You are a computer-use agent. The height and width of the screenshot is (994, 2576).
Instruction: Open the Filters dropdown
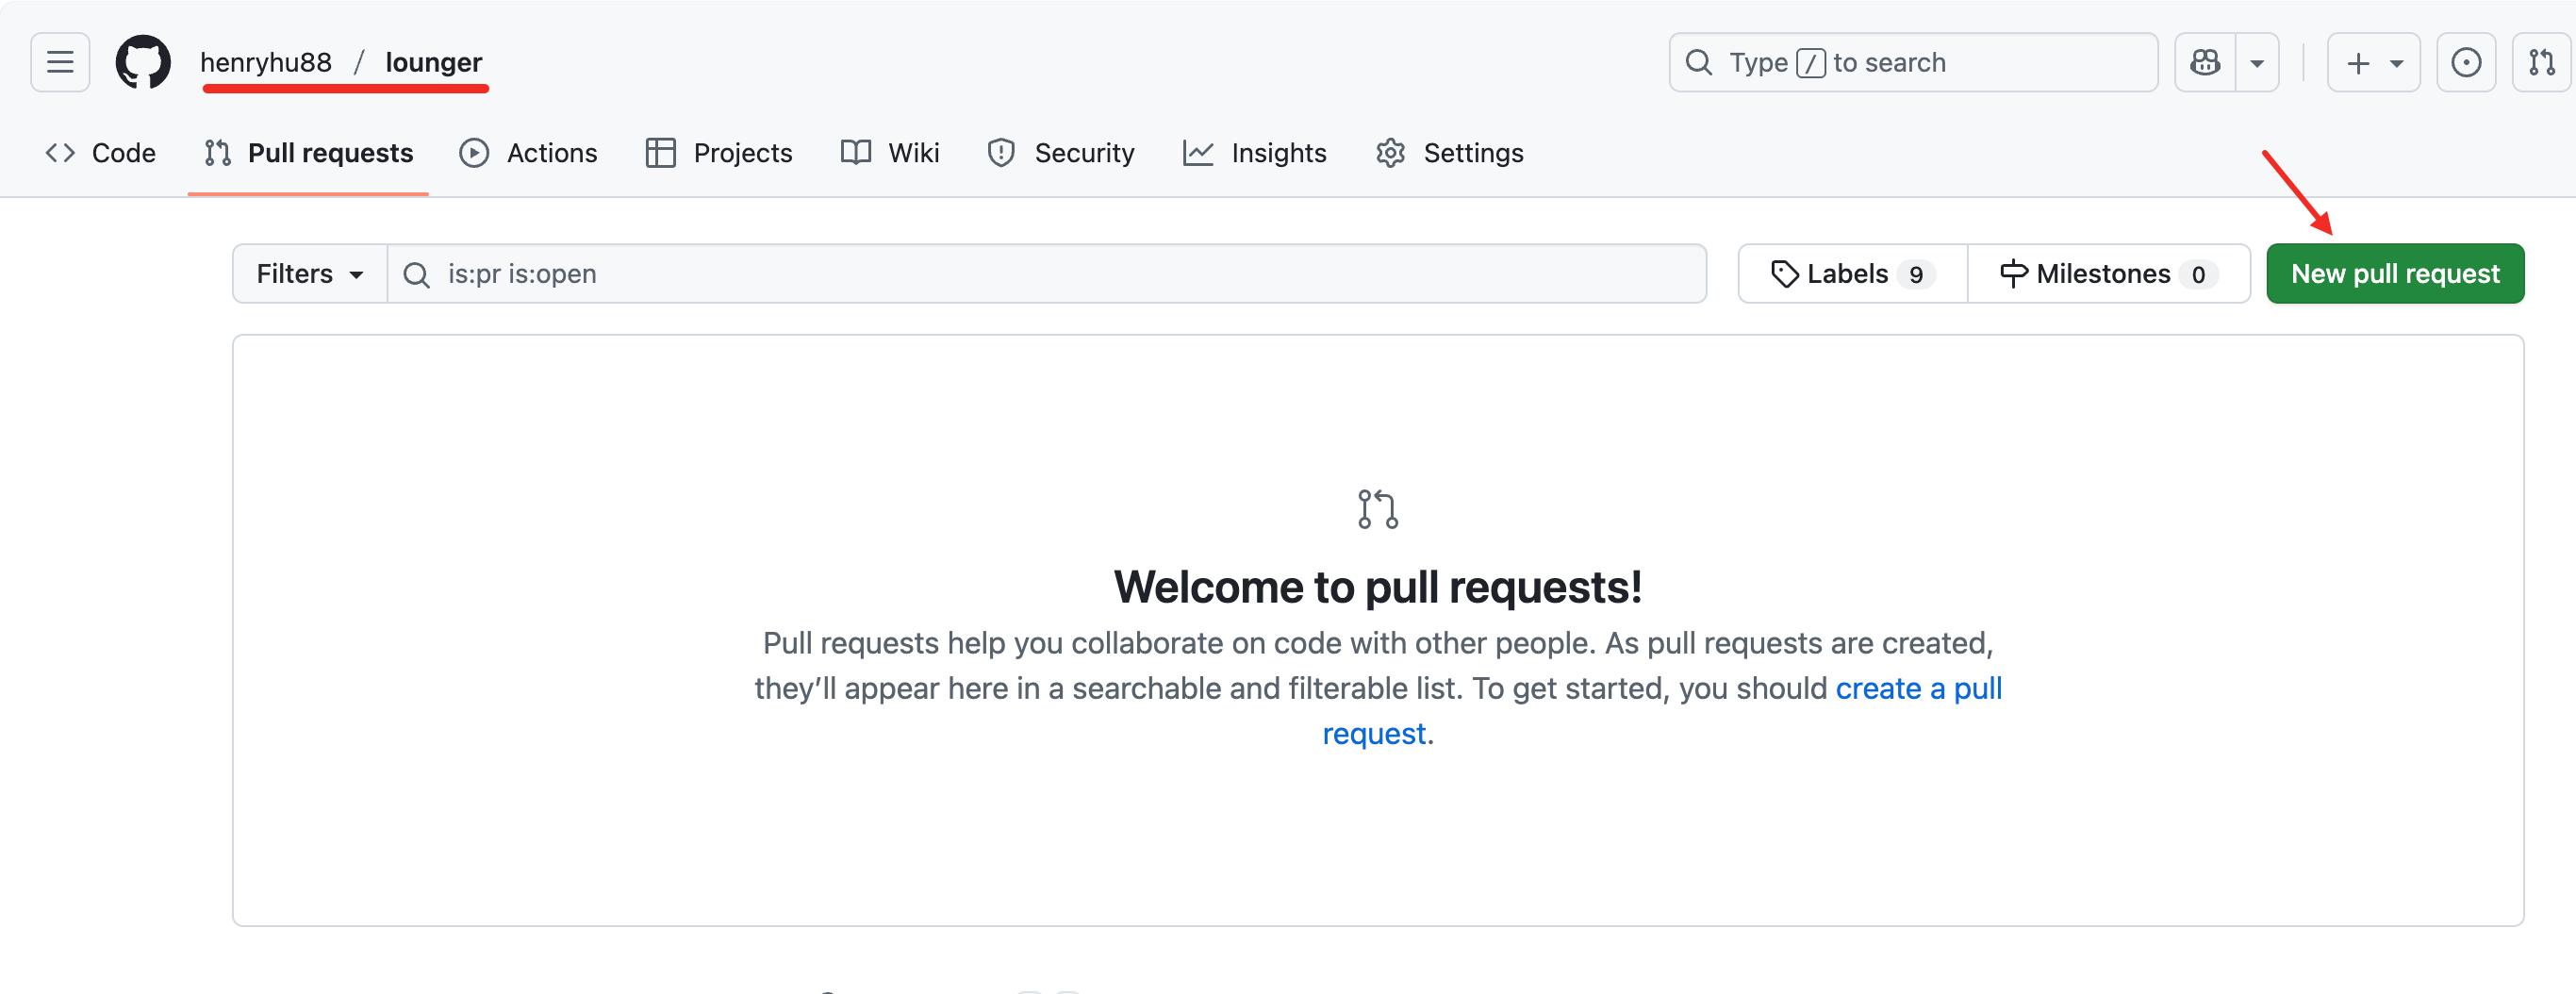pyautogui.click(x=309, y=274)
